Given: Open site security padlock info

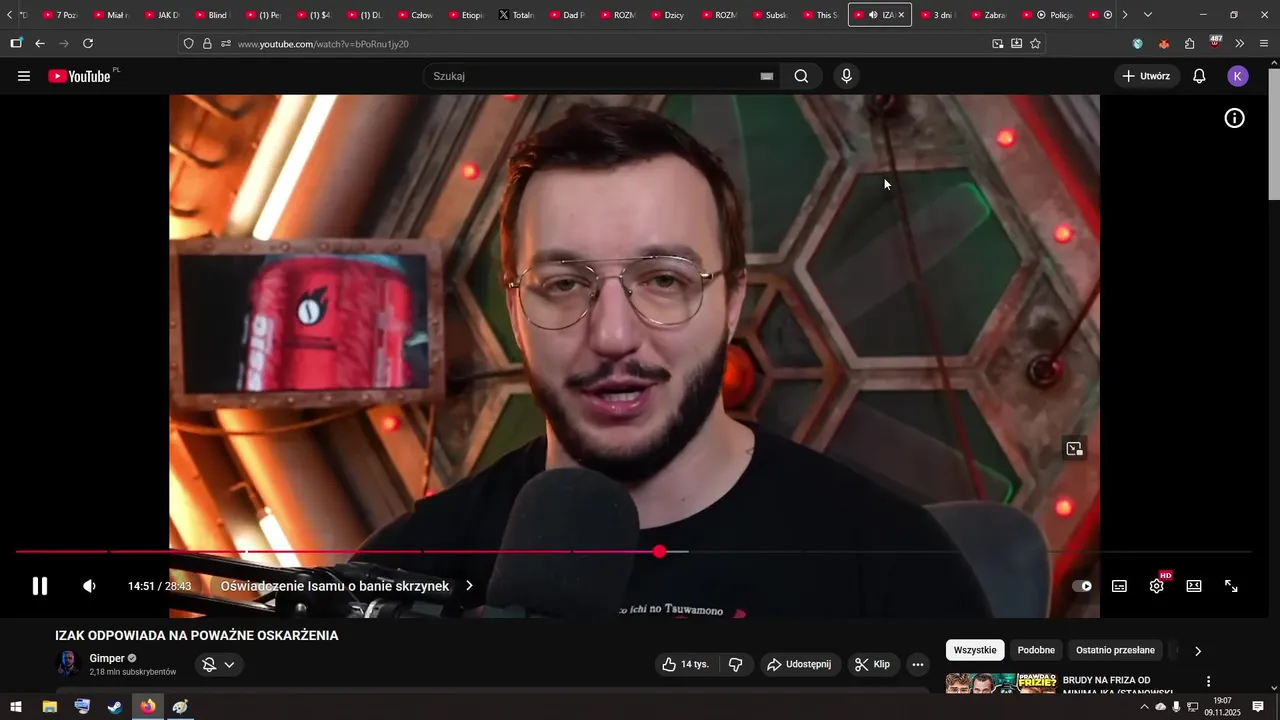Looking at the screenshot, I should pos(207,44).
